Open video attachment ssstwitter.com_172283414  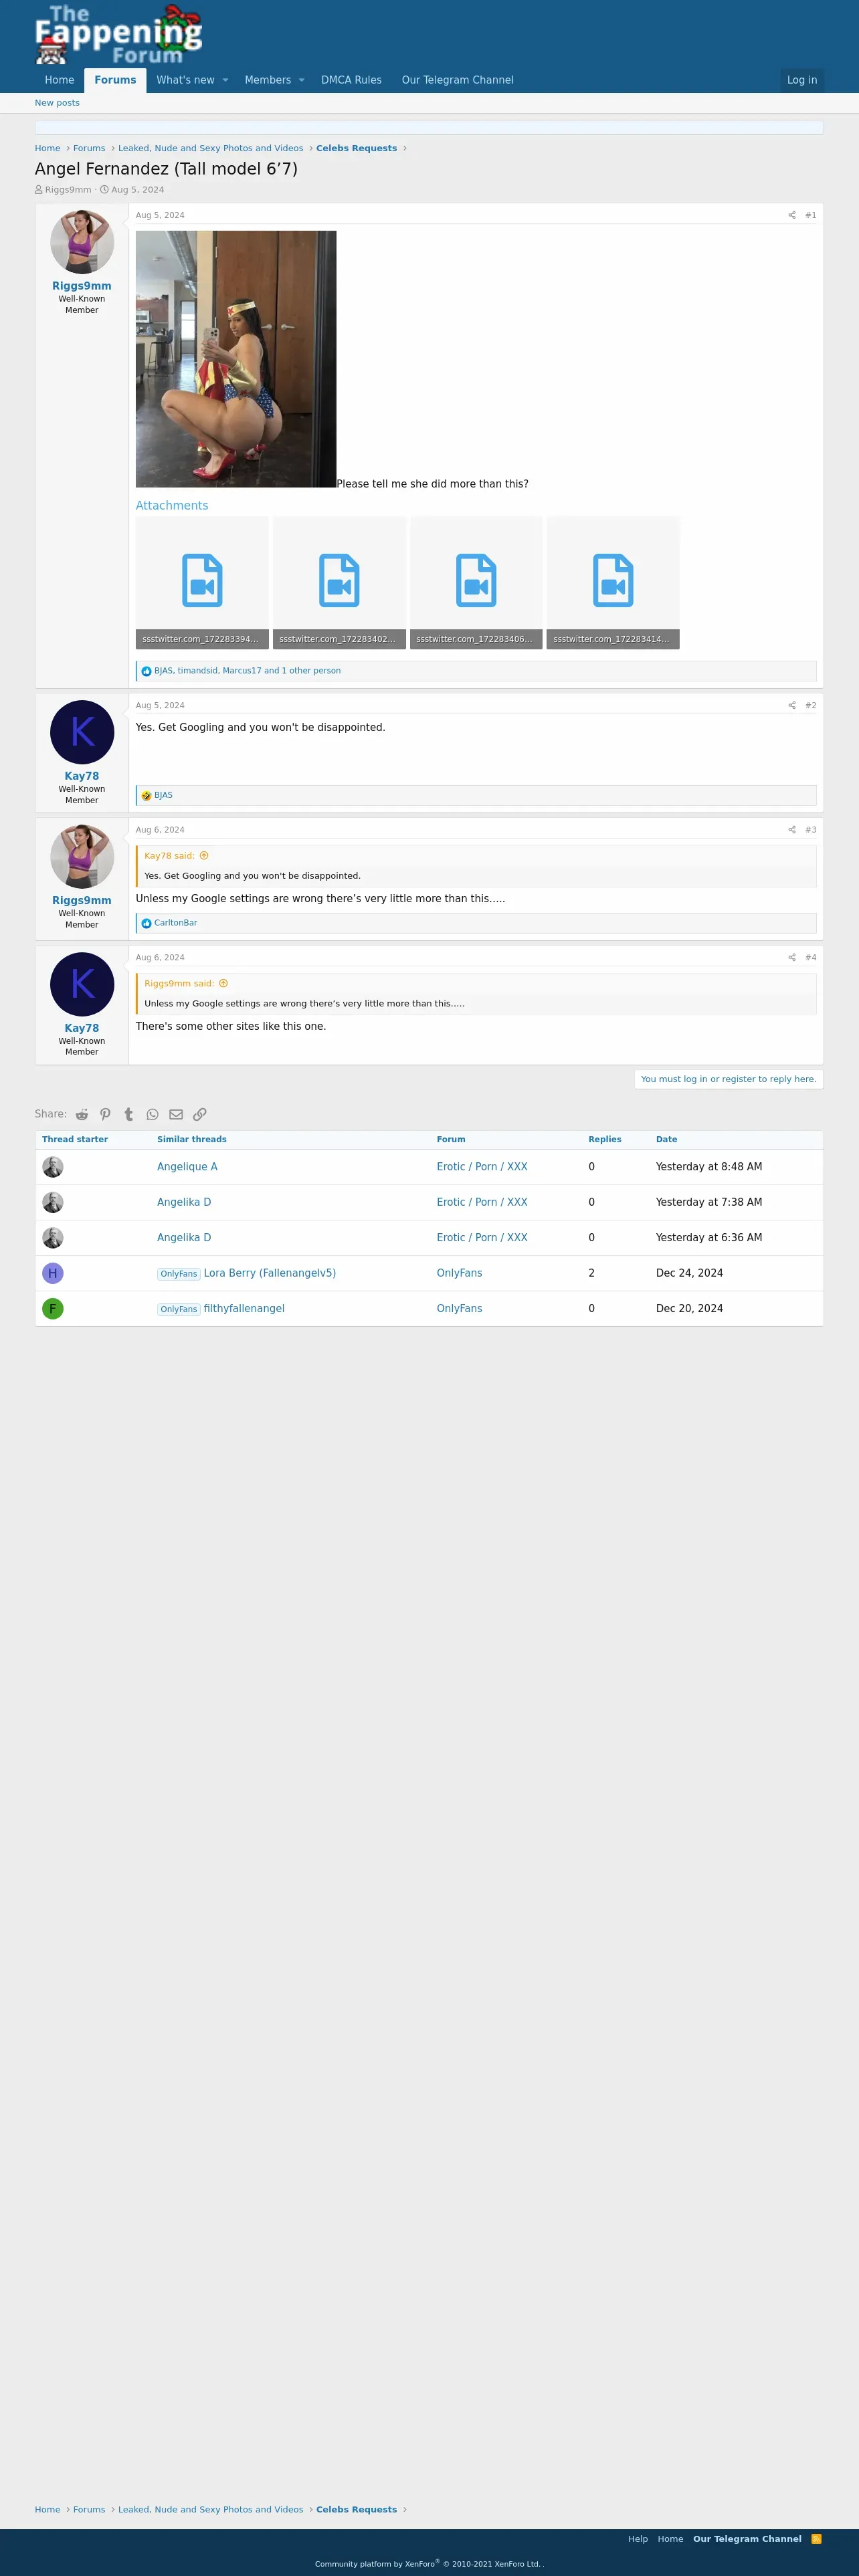point(613,583)
